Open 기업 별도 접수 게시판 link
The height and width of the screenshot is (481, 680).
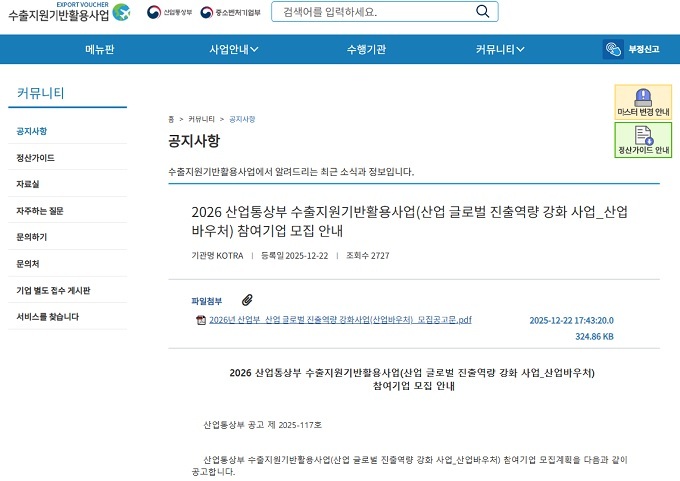[x=53, y=290]
